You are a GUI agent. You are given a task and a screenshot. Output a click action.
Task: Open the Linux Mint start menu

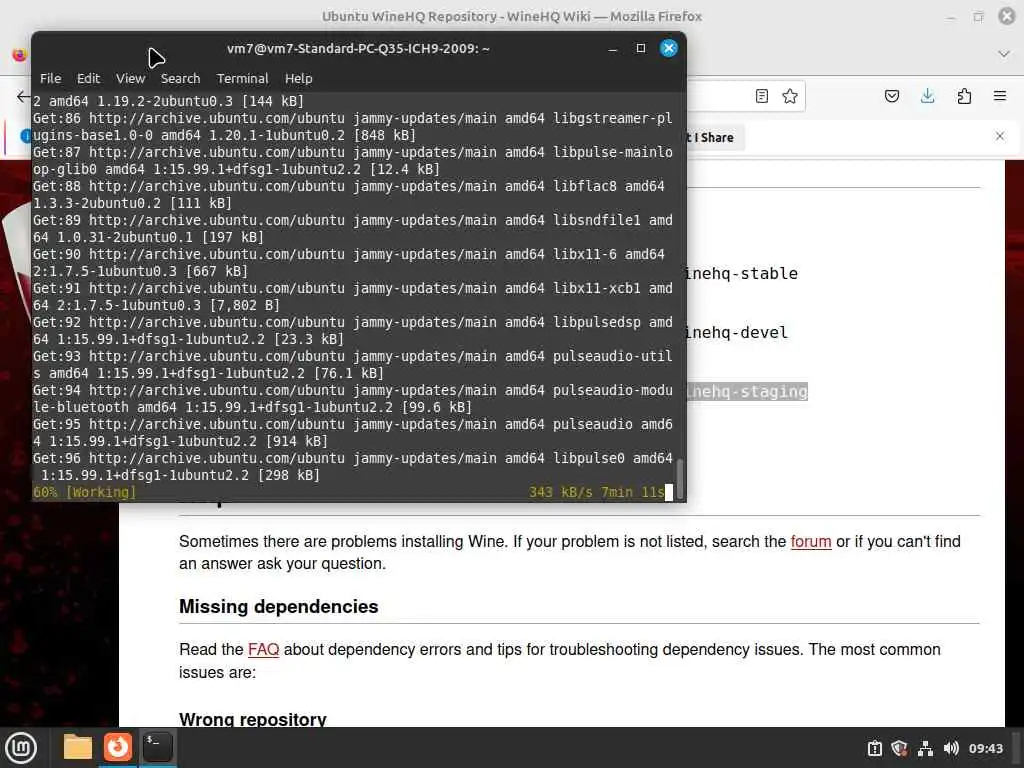(21, 747)
